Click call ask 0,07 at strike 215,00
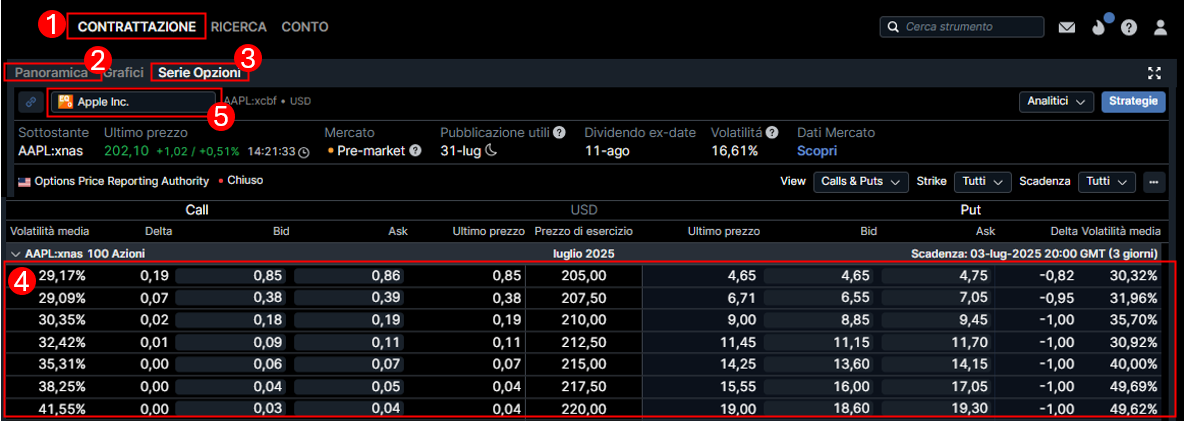Image resolution: width=1184 pixels, height=423 pixels. click(348, 363)
